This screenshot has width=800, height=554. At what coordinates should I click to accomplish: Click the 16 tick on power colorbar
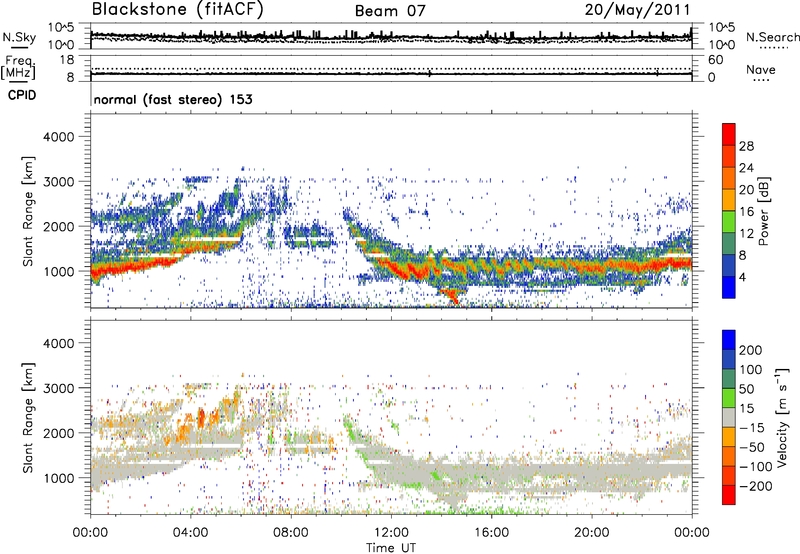pyautogui.click(x=746, y=212)
